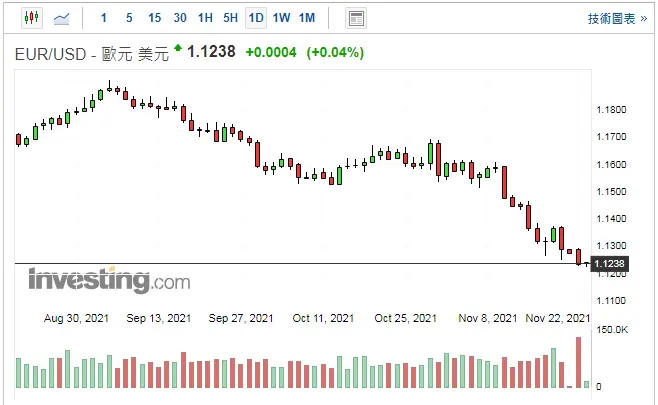Set chart interval to 1W
658x405 pixels.
281,18
